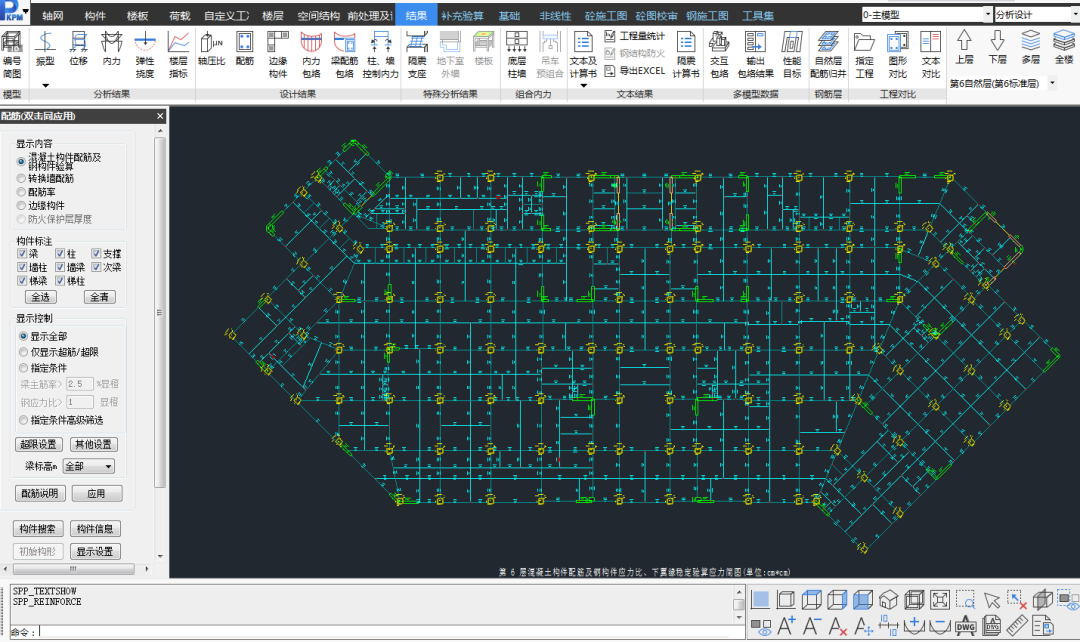
Task: Click the DWG export easel icon
Action: (966, 625)
